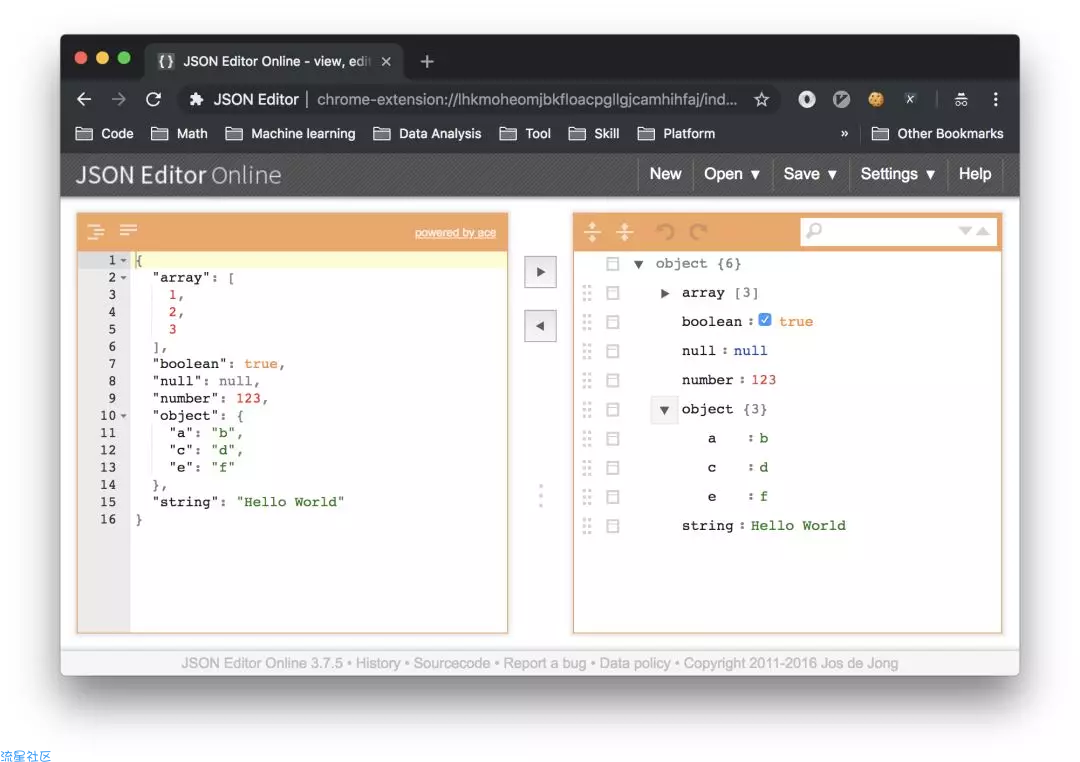Go to previous search result arrow
This screenshot has width=1080, height=762.
(984, 231)
